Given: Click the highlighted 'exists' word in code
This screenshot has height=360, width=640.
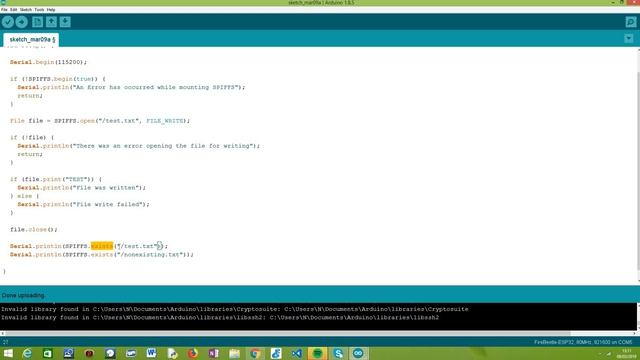Looking at the screenshot, I should point(102,246).
